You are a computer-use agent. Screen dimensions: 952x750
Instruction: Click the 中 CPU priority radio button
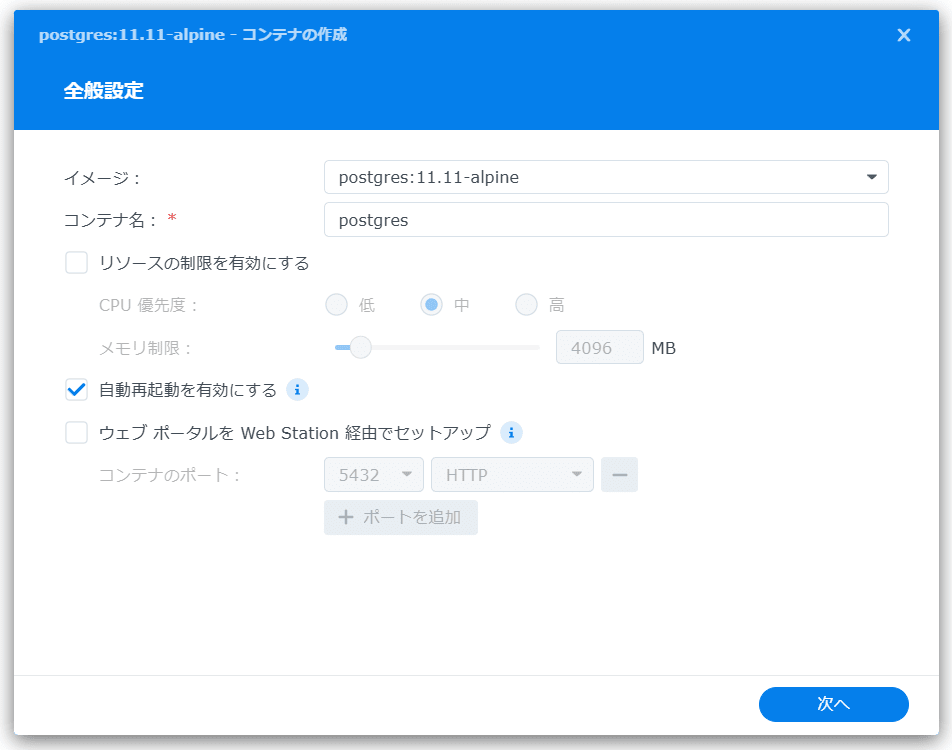click(431, 304)
